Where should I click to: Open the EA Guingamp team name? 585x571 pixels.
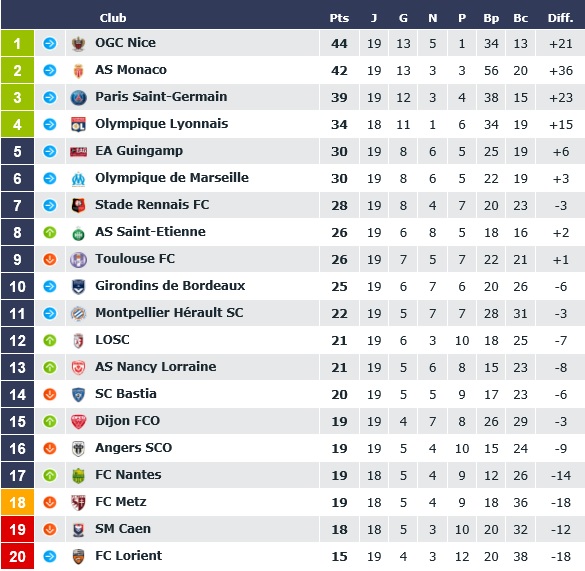tap(139, 151)
